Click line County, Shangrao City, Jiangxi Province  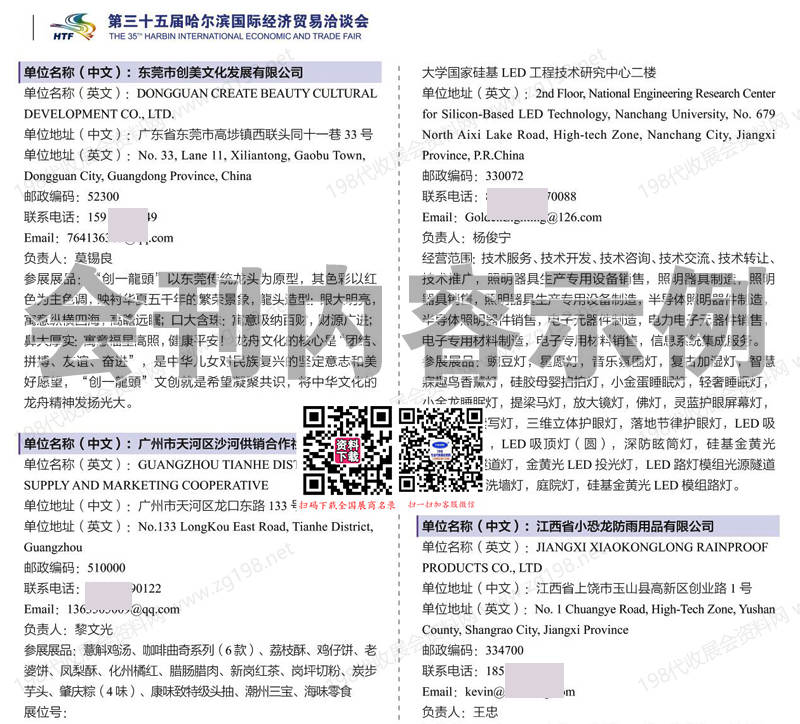pos(525,630)
